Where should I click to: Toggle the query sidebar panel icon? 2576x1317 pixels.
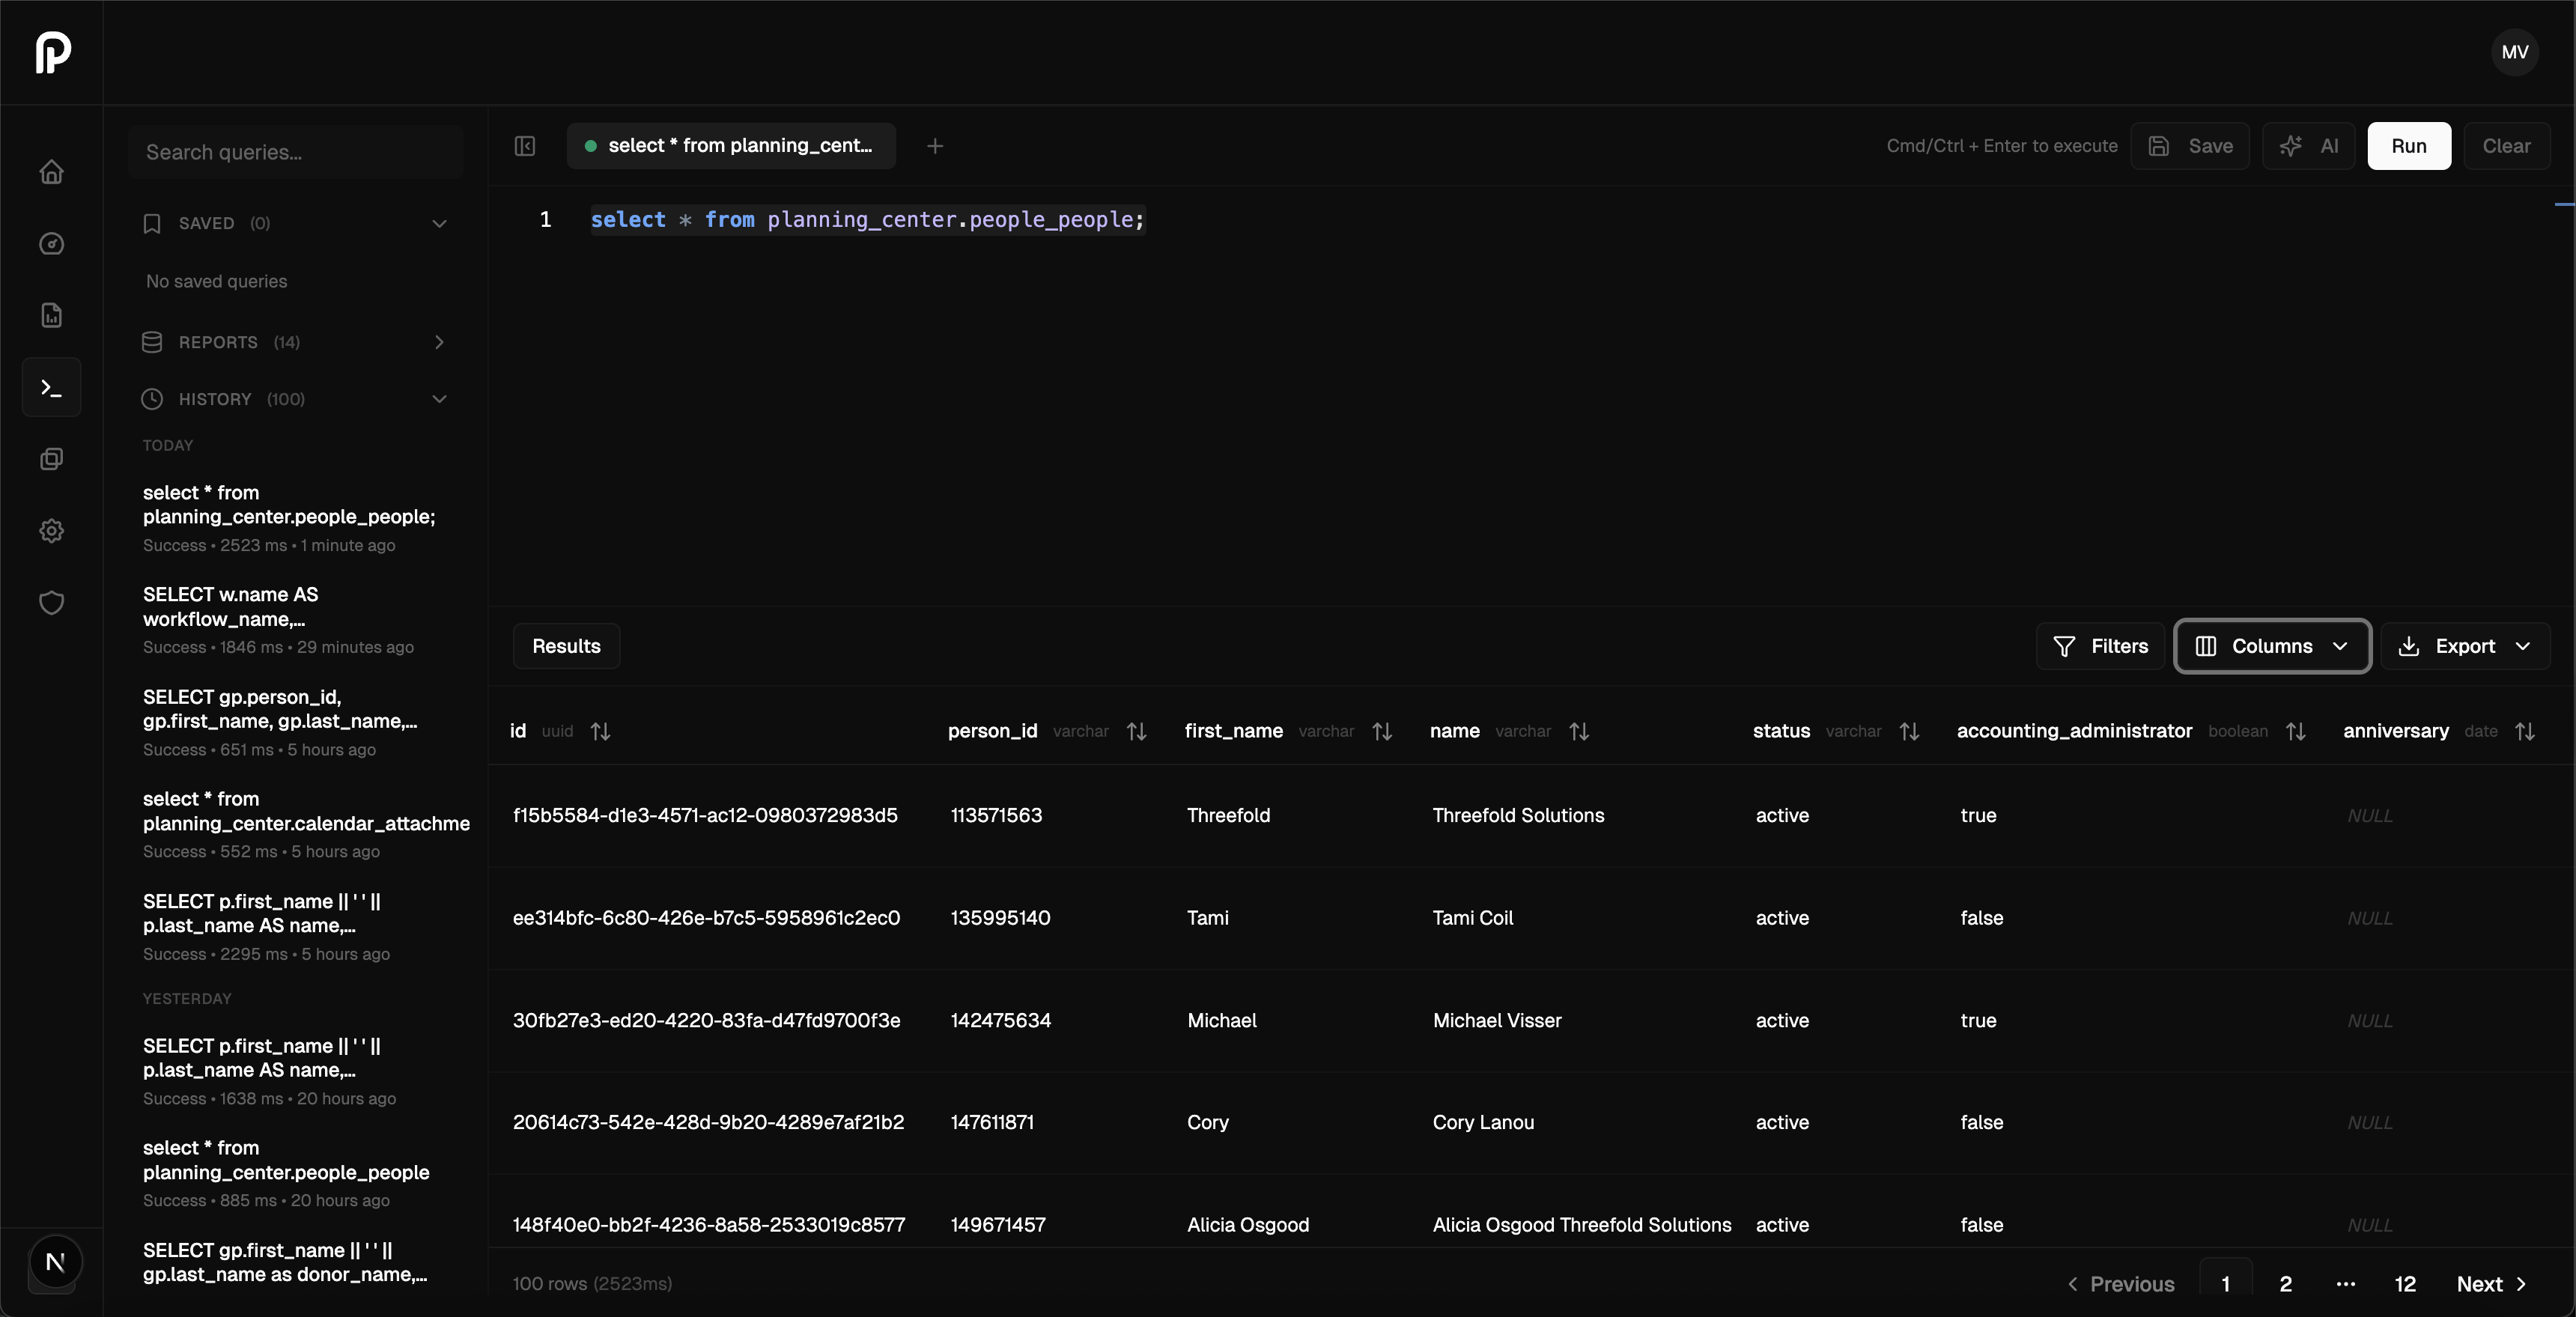[x=525, y=146]
